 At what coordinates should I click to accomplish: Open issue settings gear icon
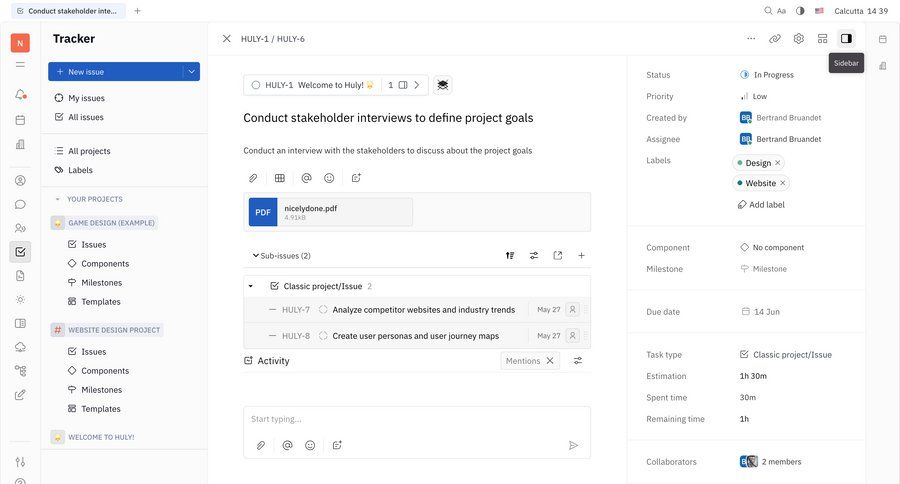798,39
